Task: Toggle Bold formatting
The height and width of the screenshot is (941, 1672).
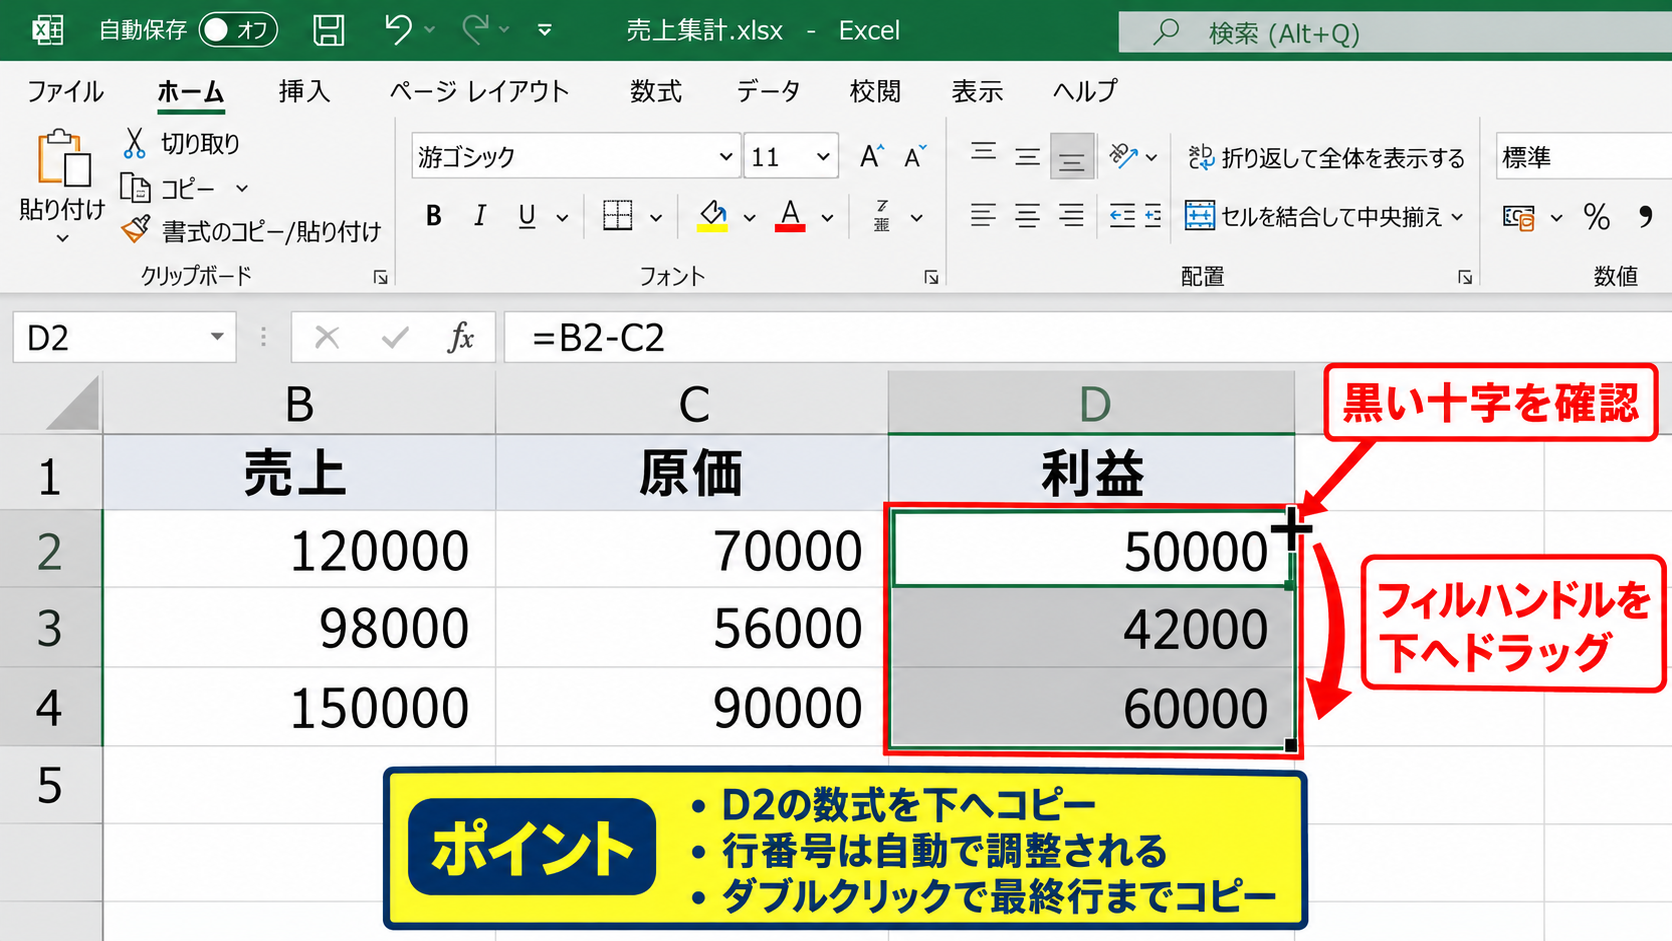Action: click(x=433, y=215)
